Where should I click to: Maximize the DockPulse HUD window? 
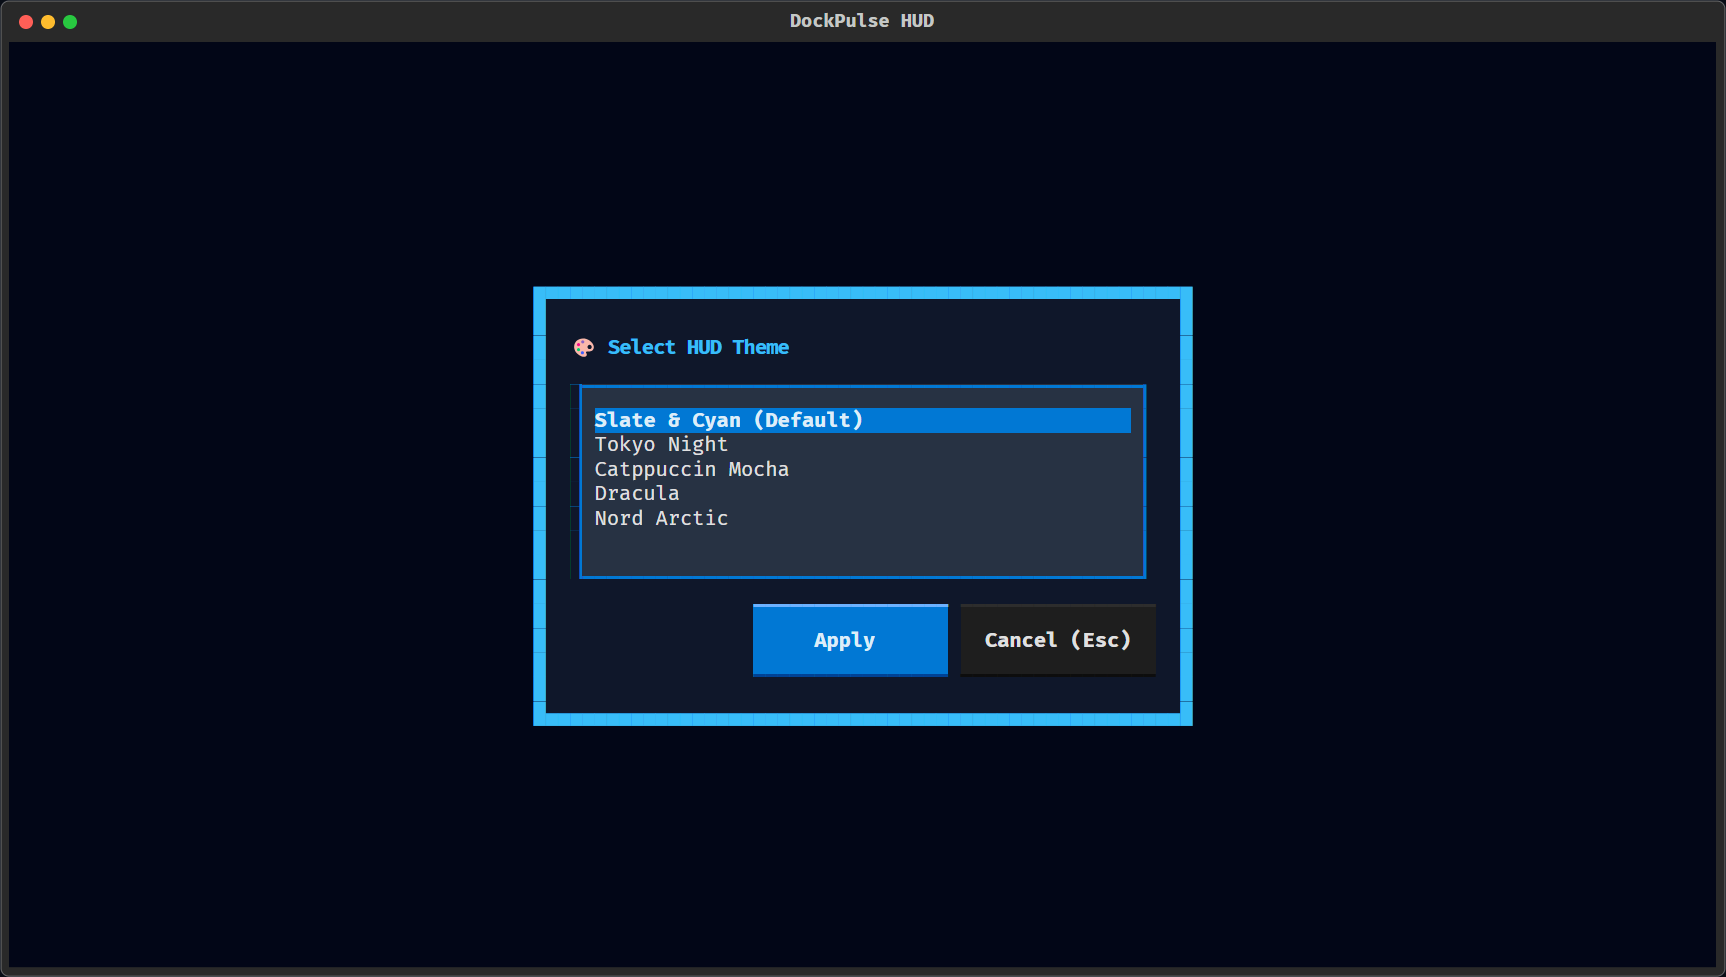coord(70,21)
